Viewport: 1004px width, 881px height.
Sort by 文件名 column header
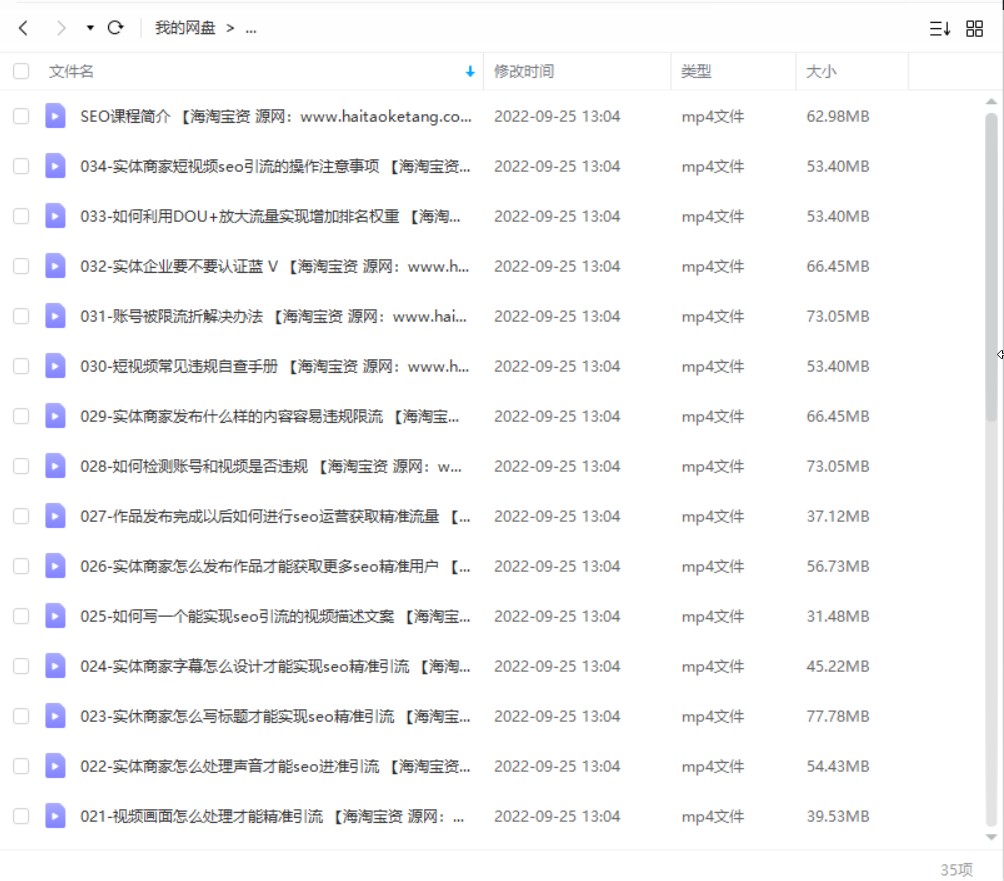point(71,71)
